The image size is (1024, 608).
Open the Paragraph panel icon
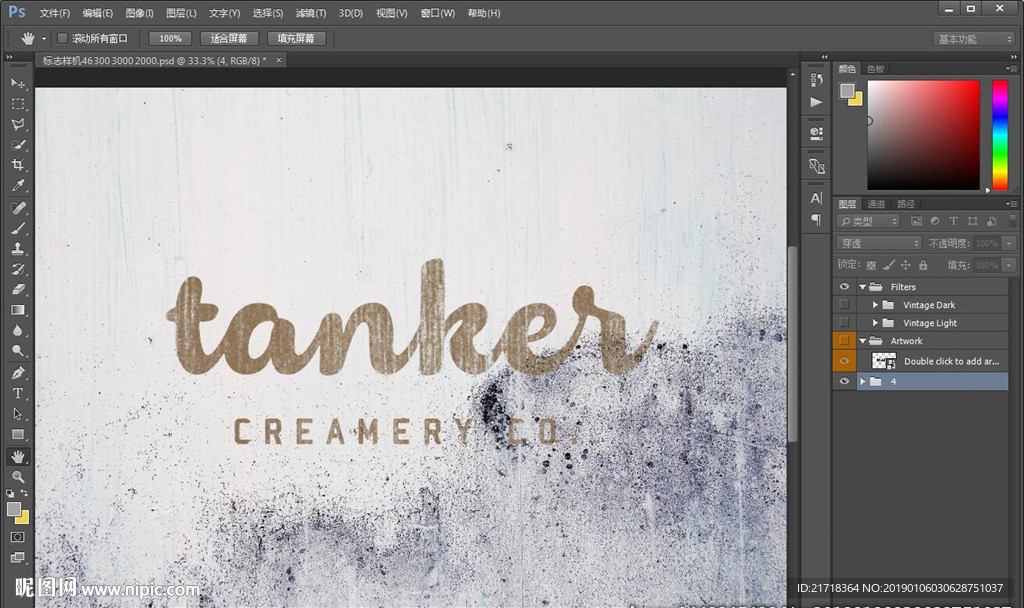pos(816,219)
